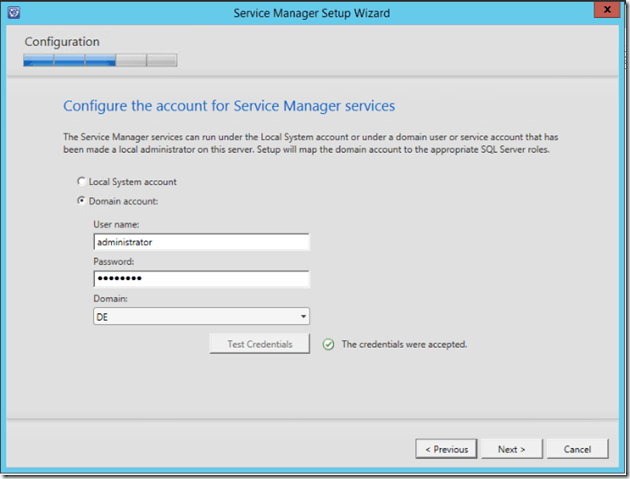Click the Service Manager icon in title bar

tap(15, 13)
